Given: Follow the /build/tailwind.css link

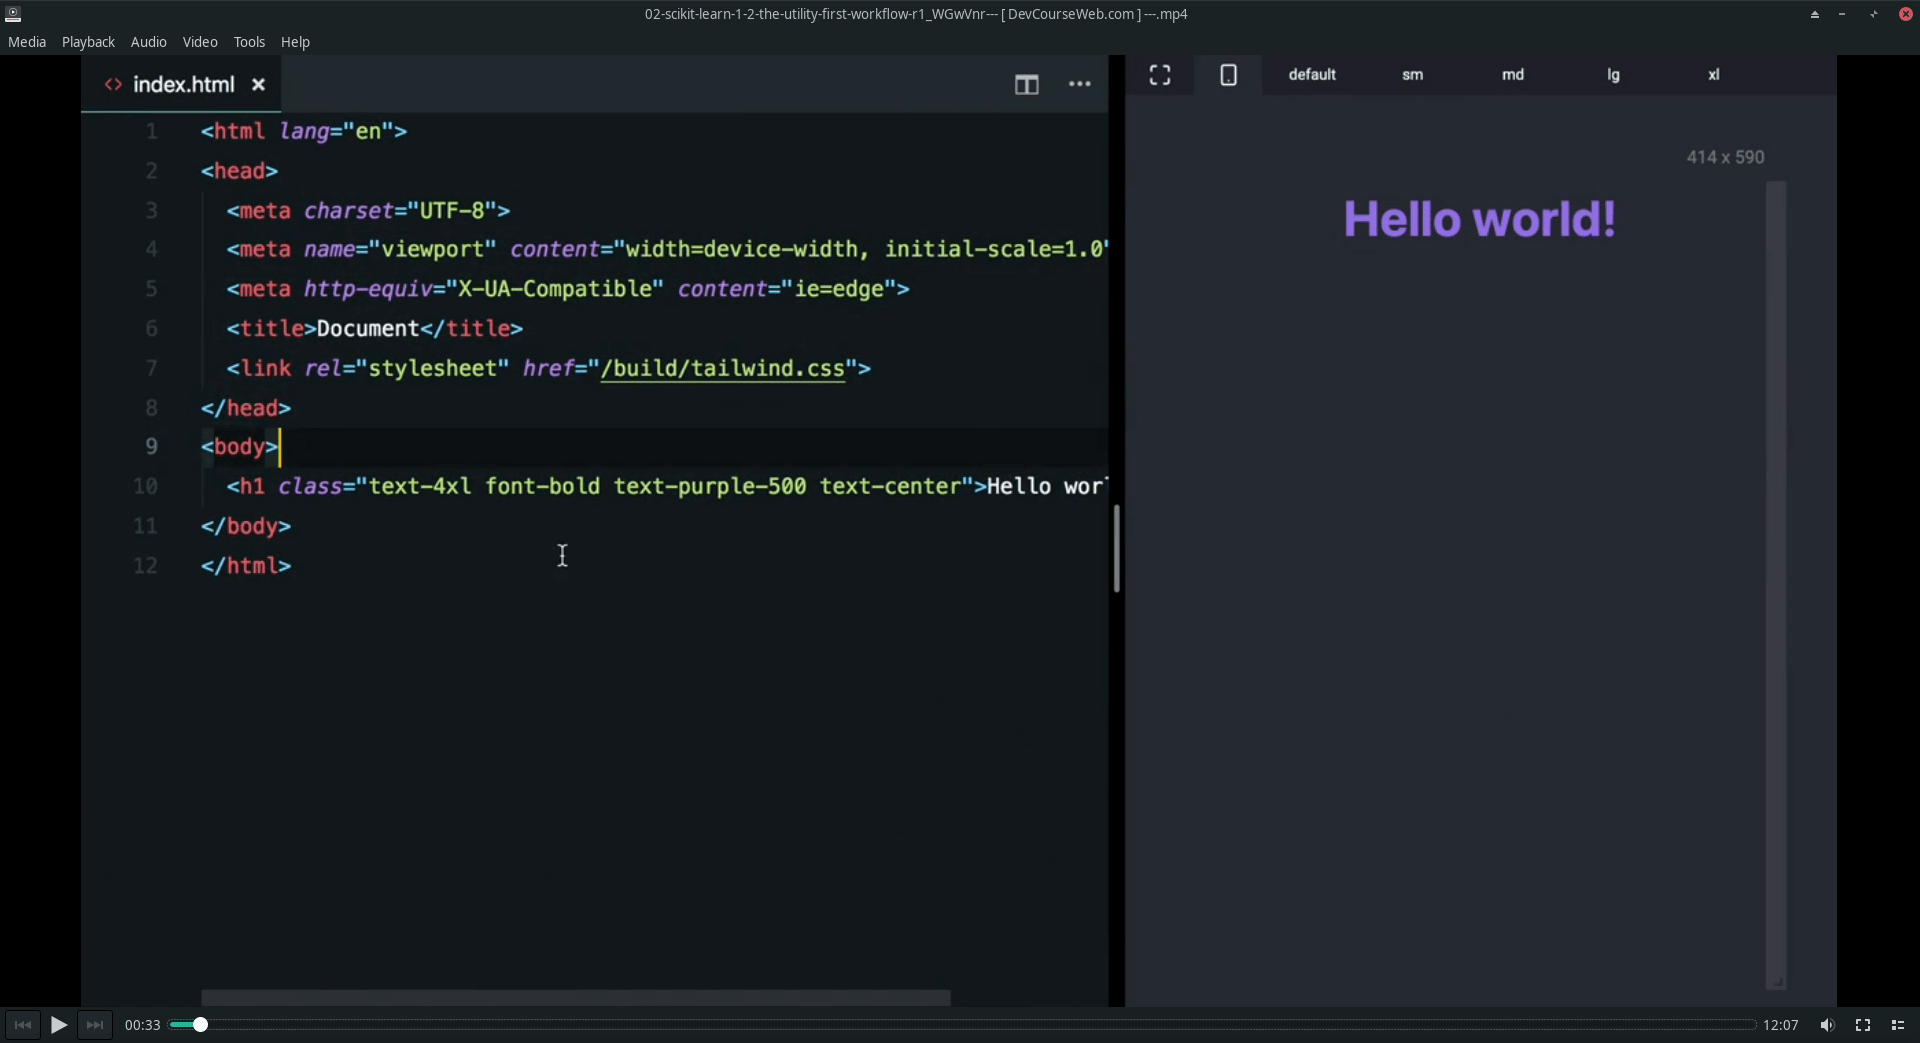Looking at the screenshot, I should [723, 369].
